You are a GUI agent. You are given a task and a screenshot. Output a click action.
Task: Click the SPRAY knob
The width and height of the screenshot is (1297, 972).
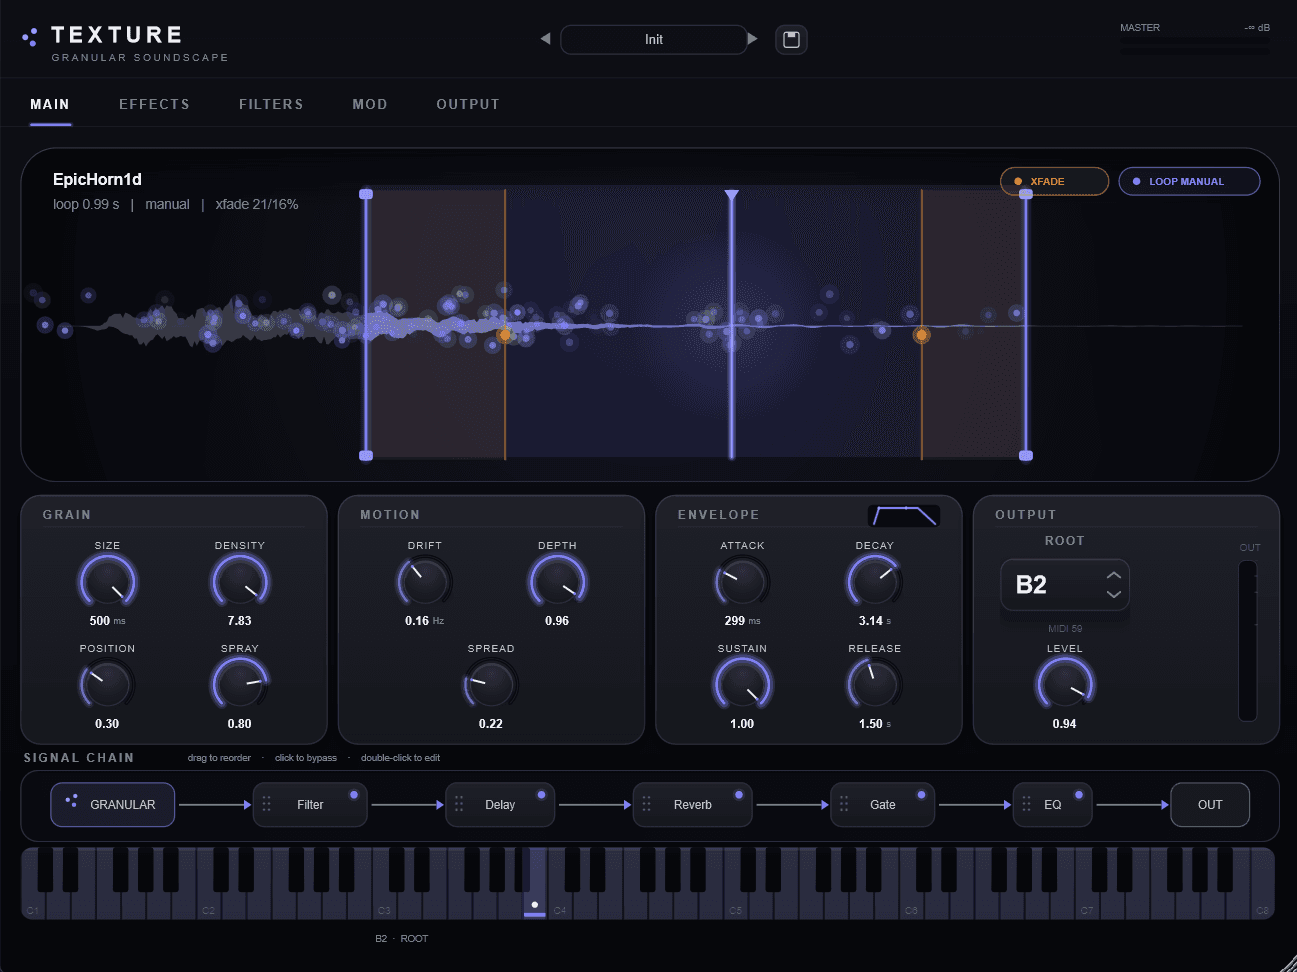pos(240,684)
